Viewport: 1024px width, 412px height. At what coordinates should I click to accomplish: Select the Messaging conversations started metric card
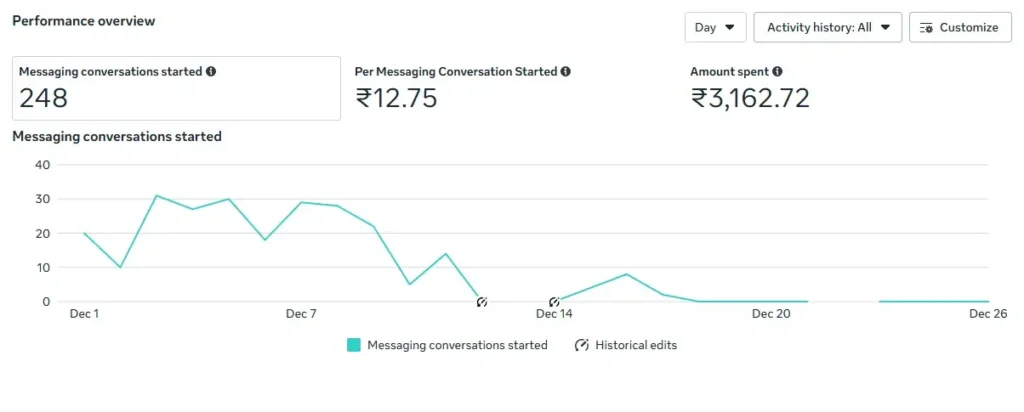[175, 88]
